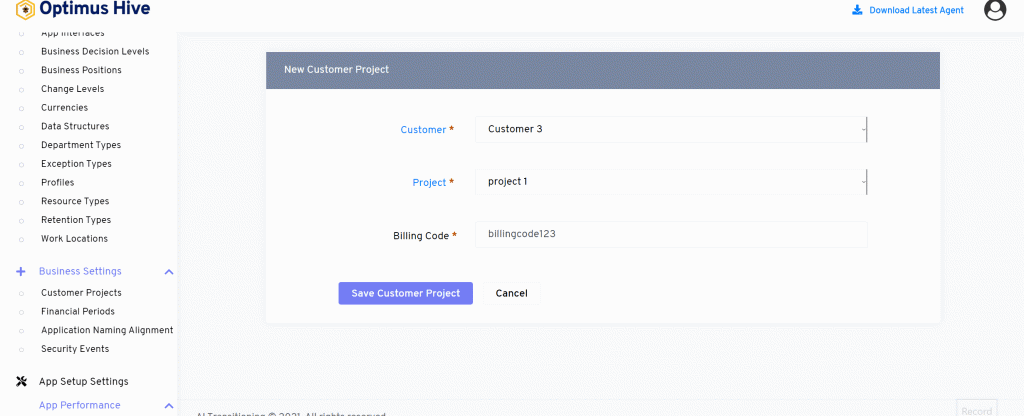This screenshot has height=416, width=1024.
Task: Open Business Positions menu item
Action: point(81,70)
